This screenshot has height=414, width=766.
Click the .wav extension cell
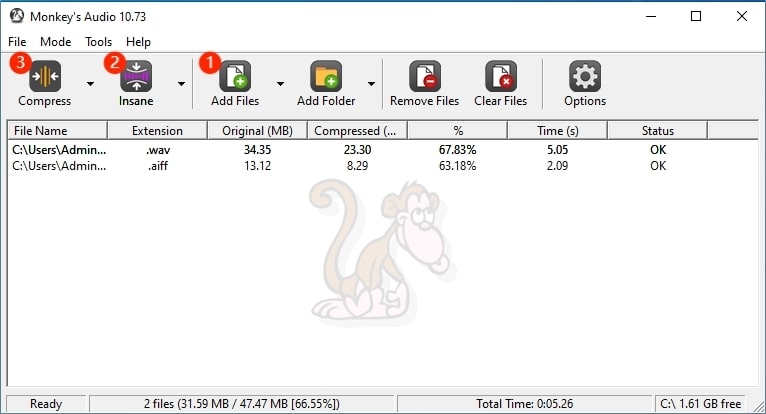tap(158, 150)
